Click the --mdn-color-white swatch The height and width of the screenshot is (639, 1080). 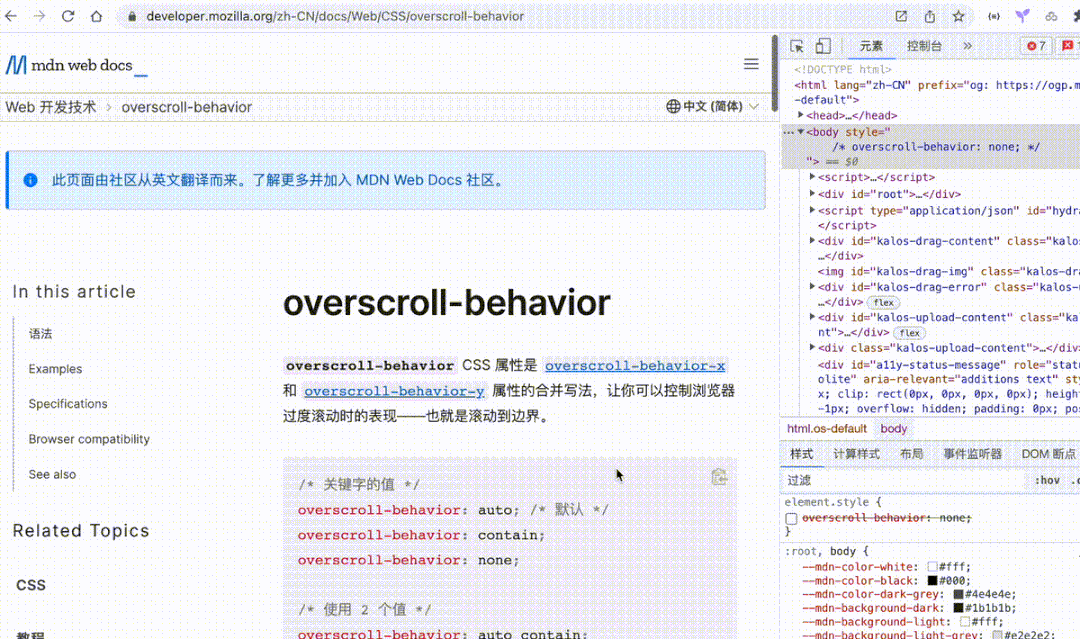(x=932, y=567)
